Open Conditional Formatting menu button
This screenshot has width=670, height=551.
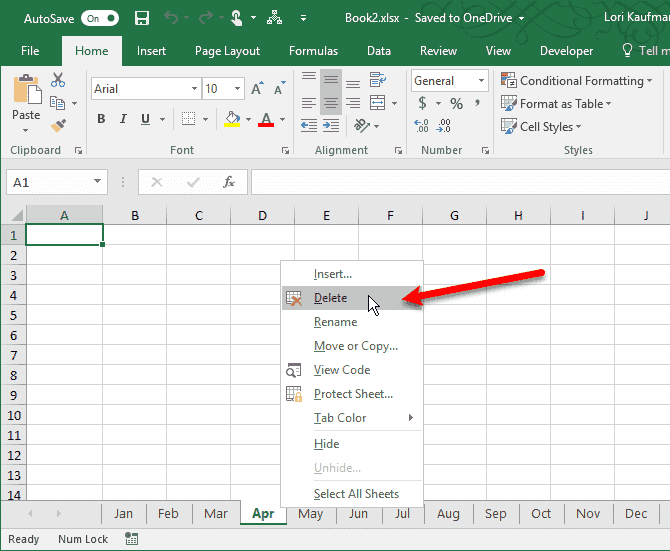580,81
